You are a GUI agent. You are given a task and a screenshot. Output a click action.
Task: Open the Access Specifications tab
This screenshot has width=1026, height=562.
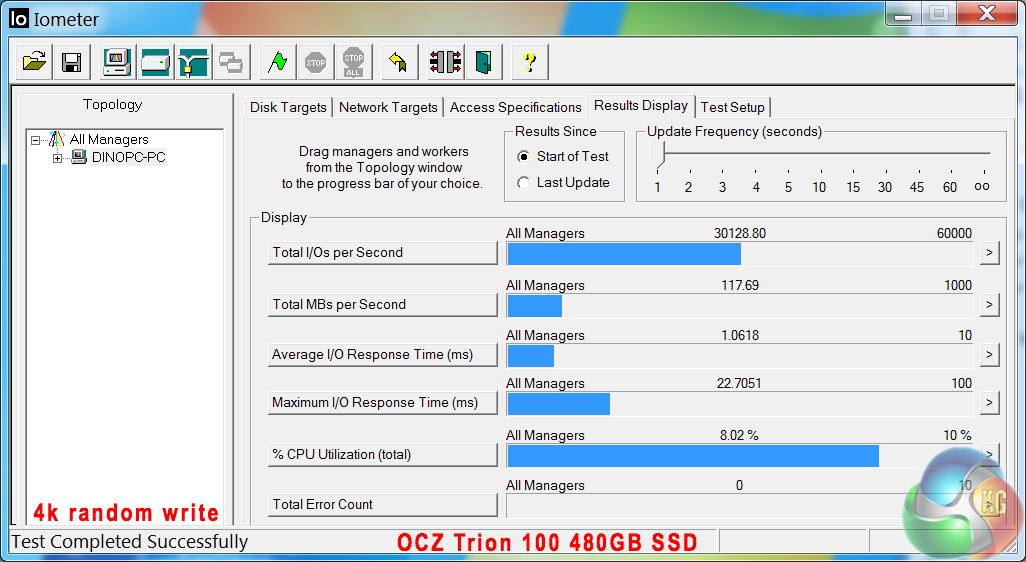516,107
